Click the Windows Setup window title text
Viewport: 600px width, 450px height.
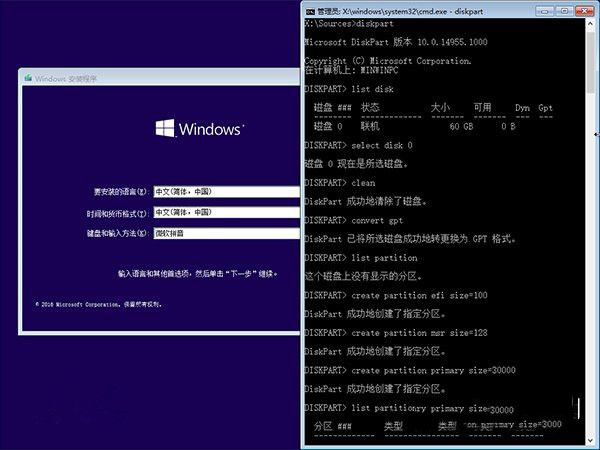tap(66, 79)
